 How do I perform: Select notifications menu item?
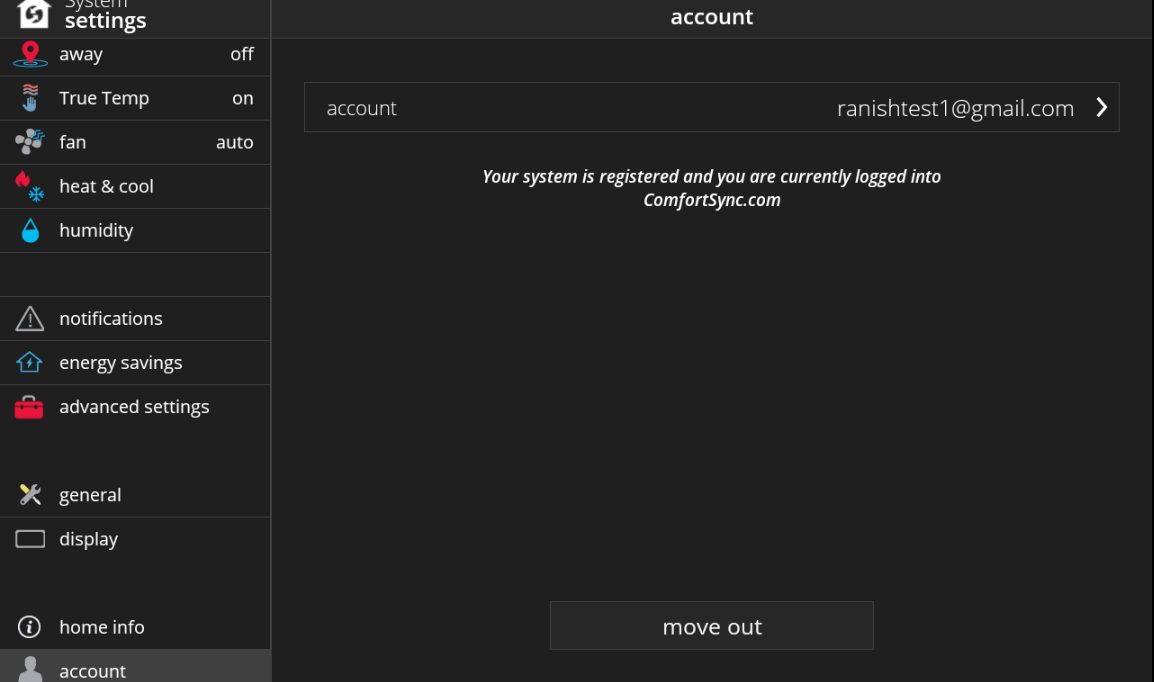135,319
